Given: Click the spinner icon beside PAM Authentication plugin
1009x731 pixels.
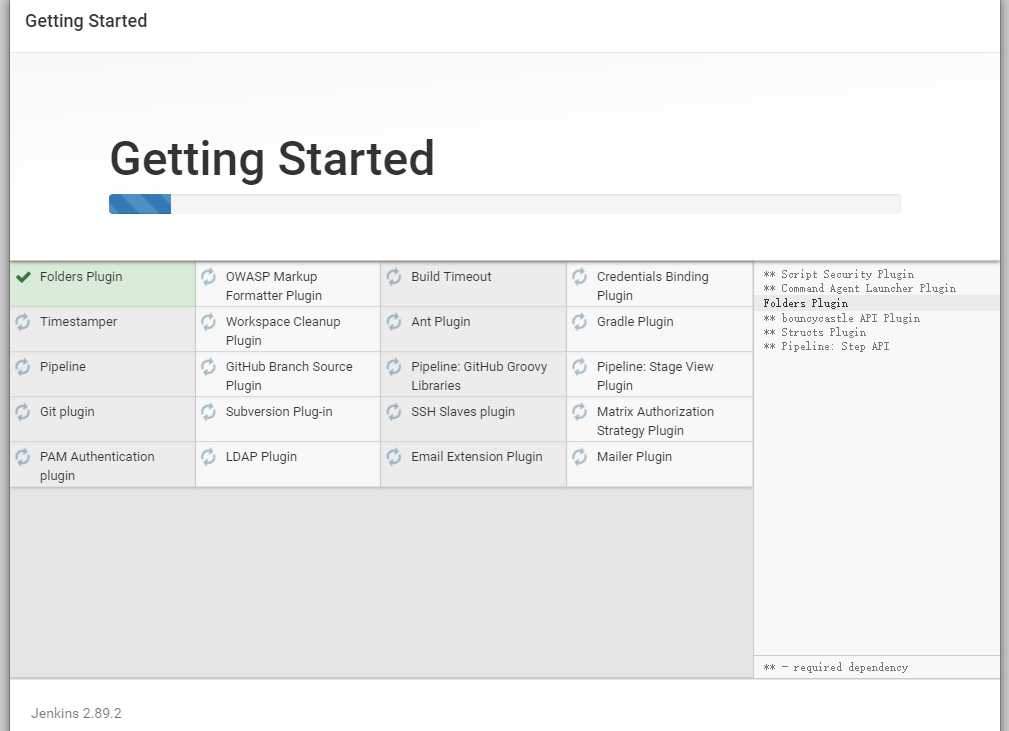Looking at the screenshot, I should [x=23, y=457].
